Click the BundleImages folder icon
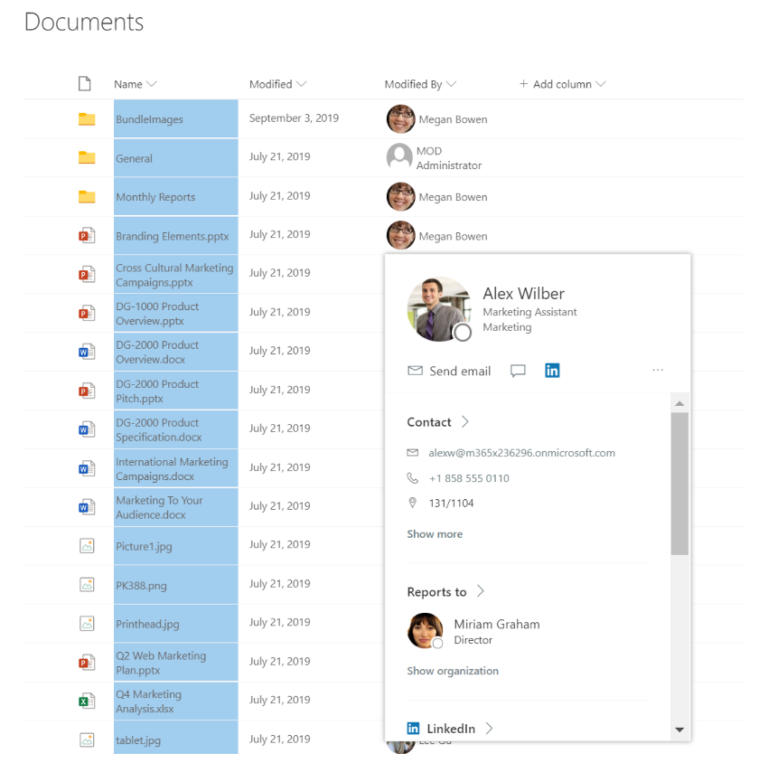The width and height of the screenshot is (768, 763). [x=87, y=119]
